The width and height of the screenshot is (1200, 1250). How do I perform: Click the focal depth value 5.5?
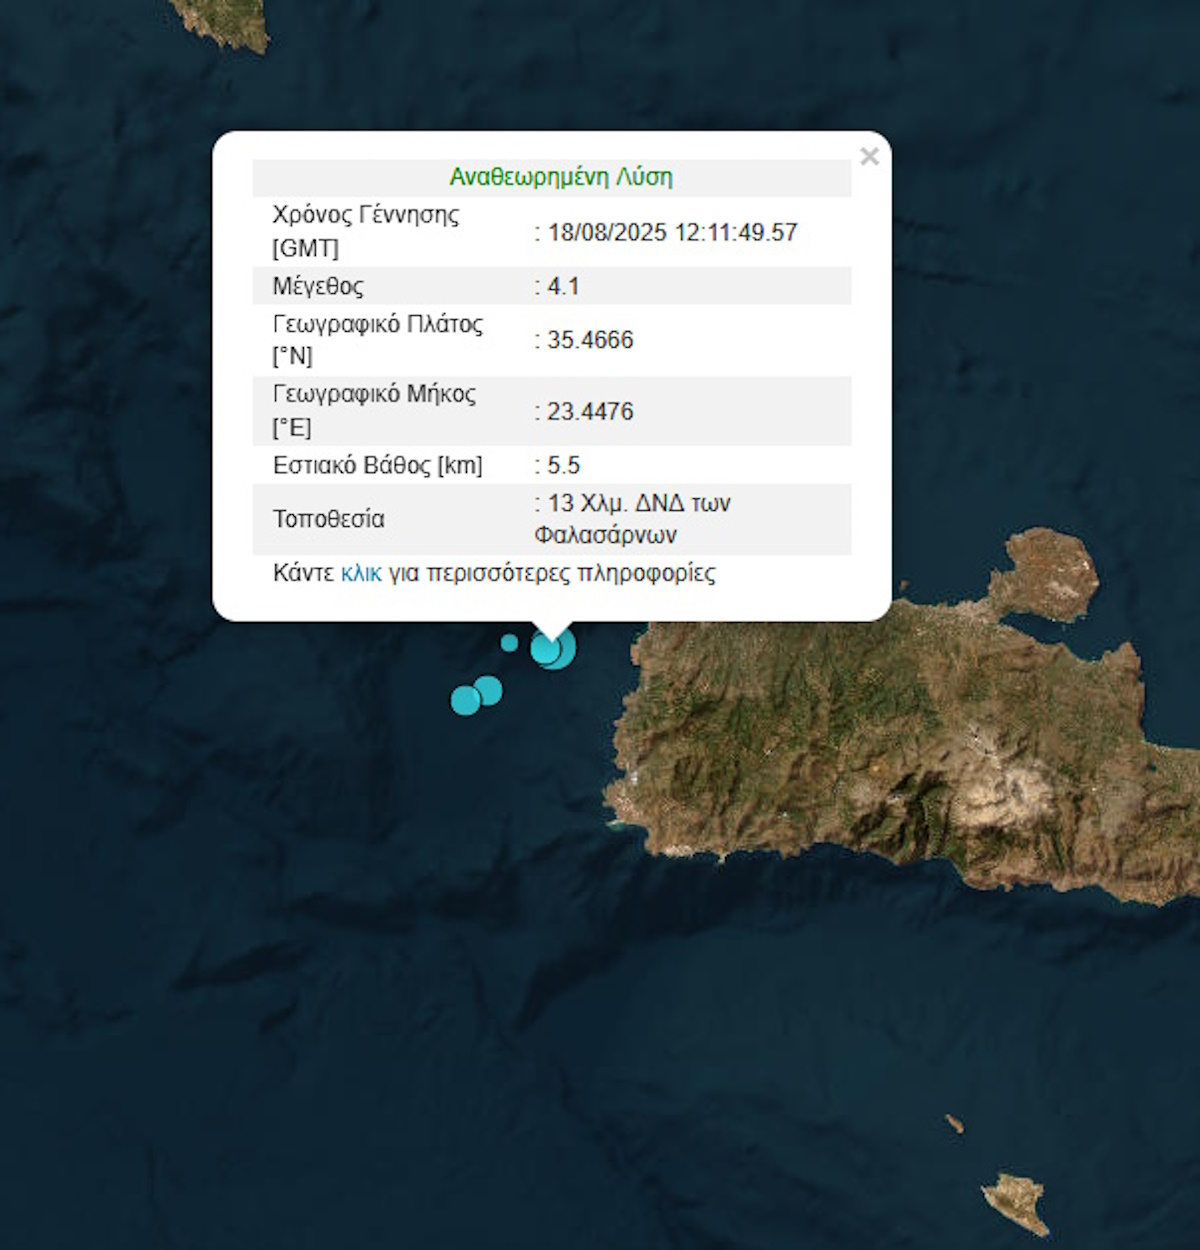[563, 465]
